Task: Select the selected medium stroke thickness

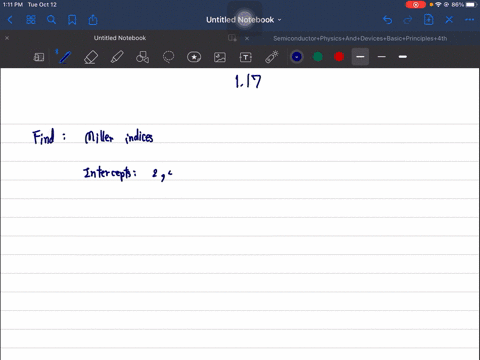Action: click(360, 57)
